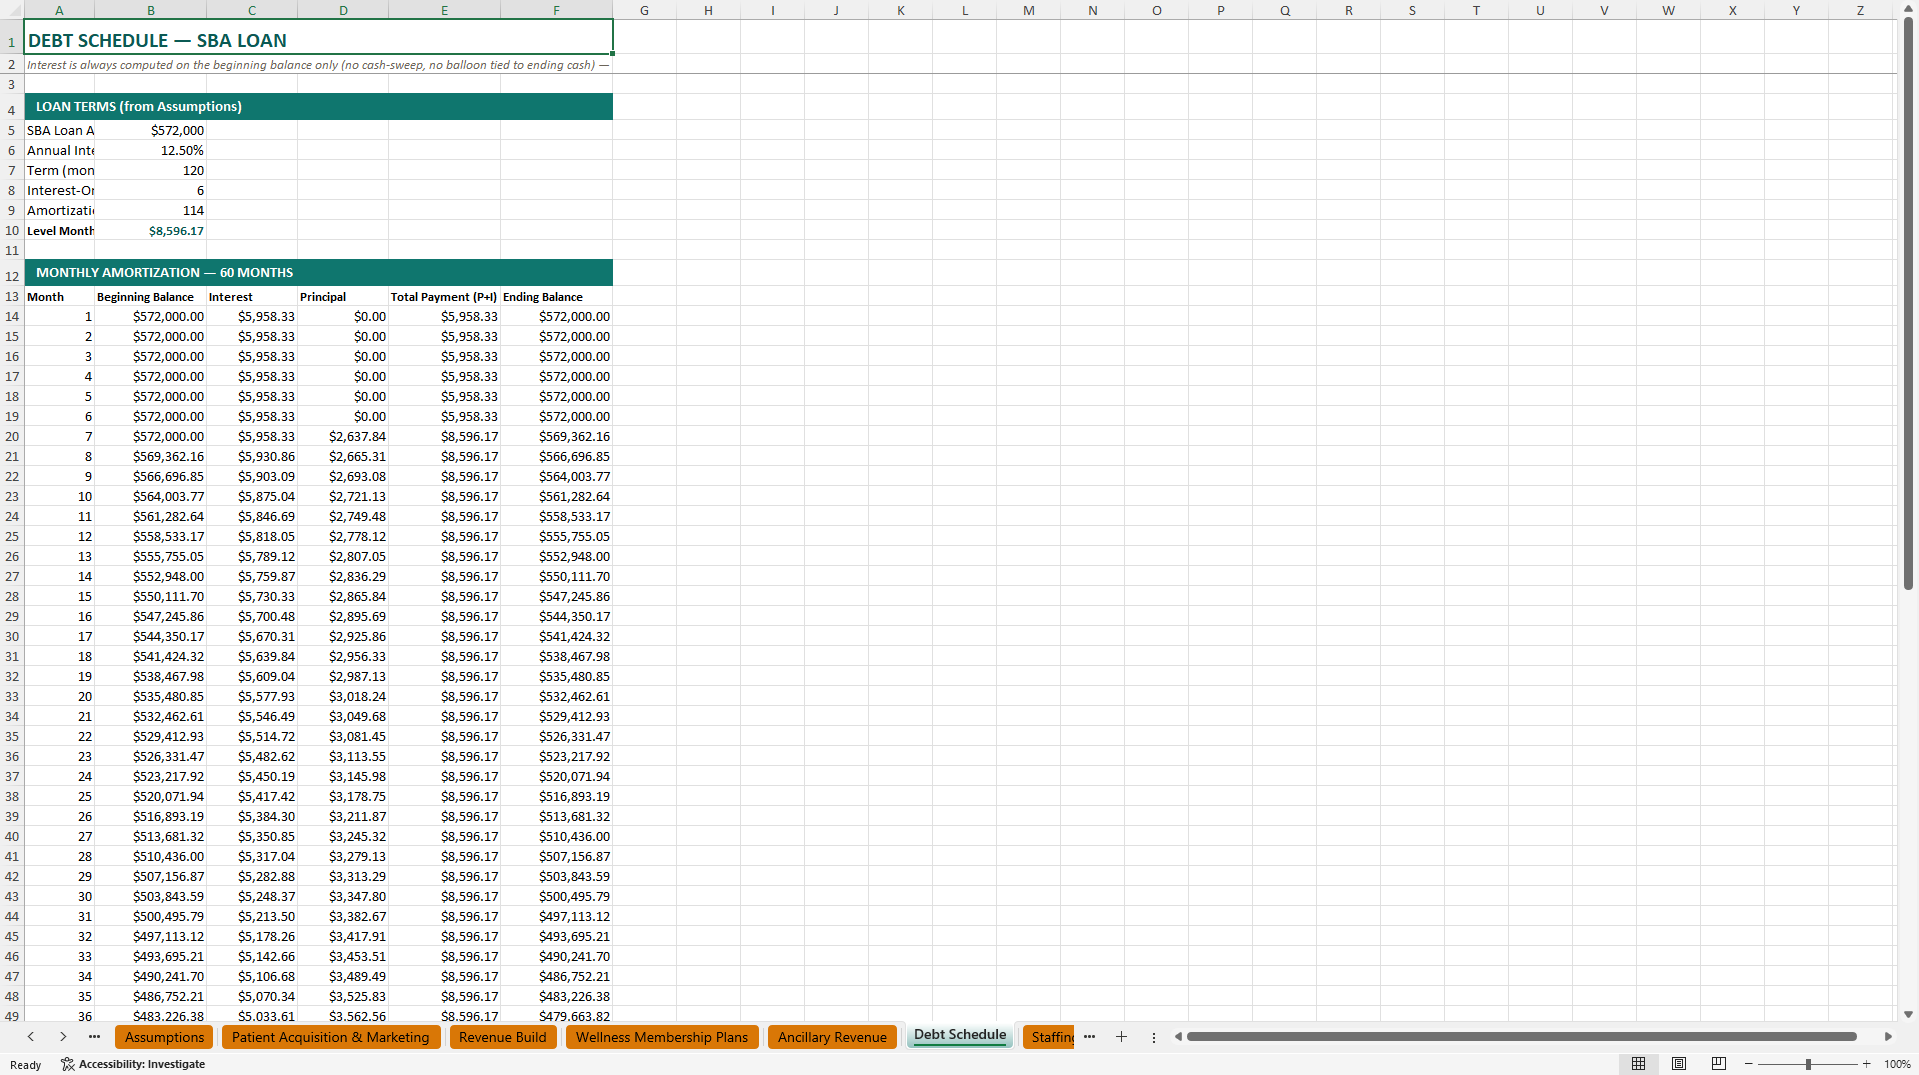This screenshot has height=1075, width=1919.
Task: Switch to Page Break Preview icon
Action: click(1719, 1064)
